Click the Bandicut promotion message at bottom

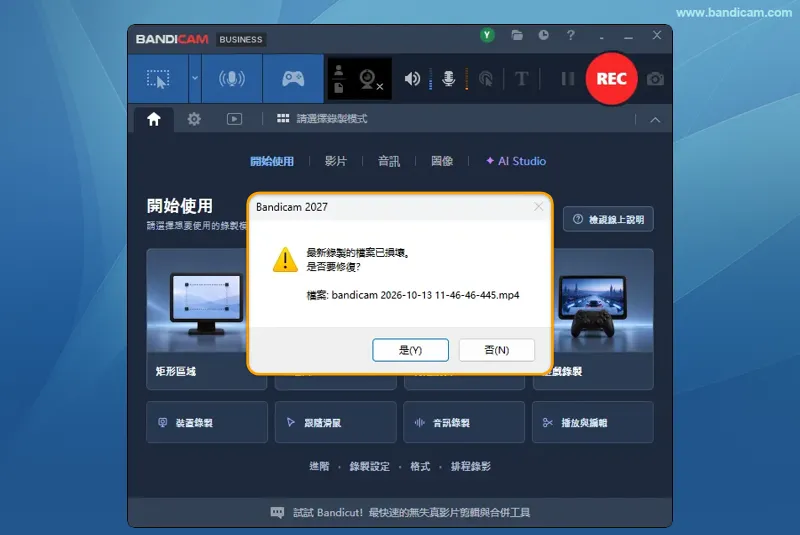[412, 513]
